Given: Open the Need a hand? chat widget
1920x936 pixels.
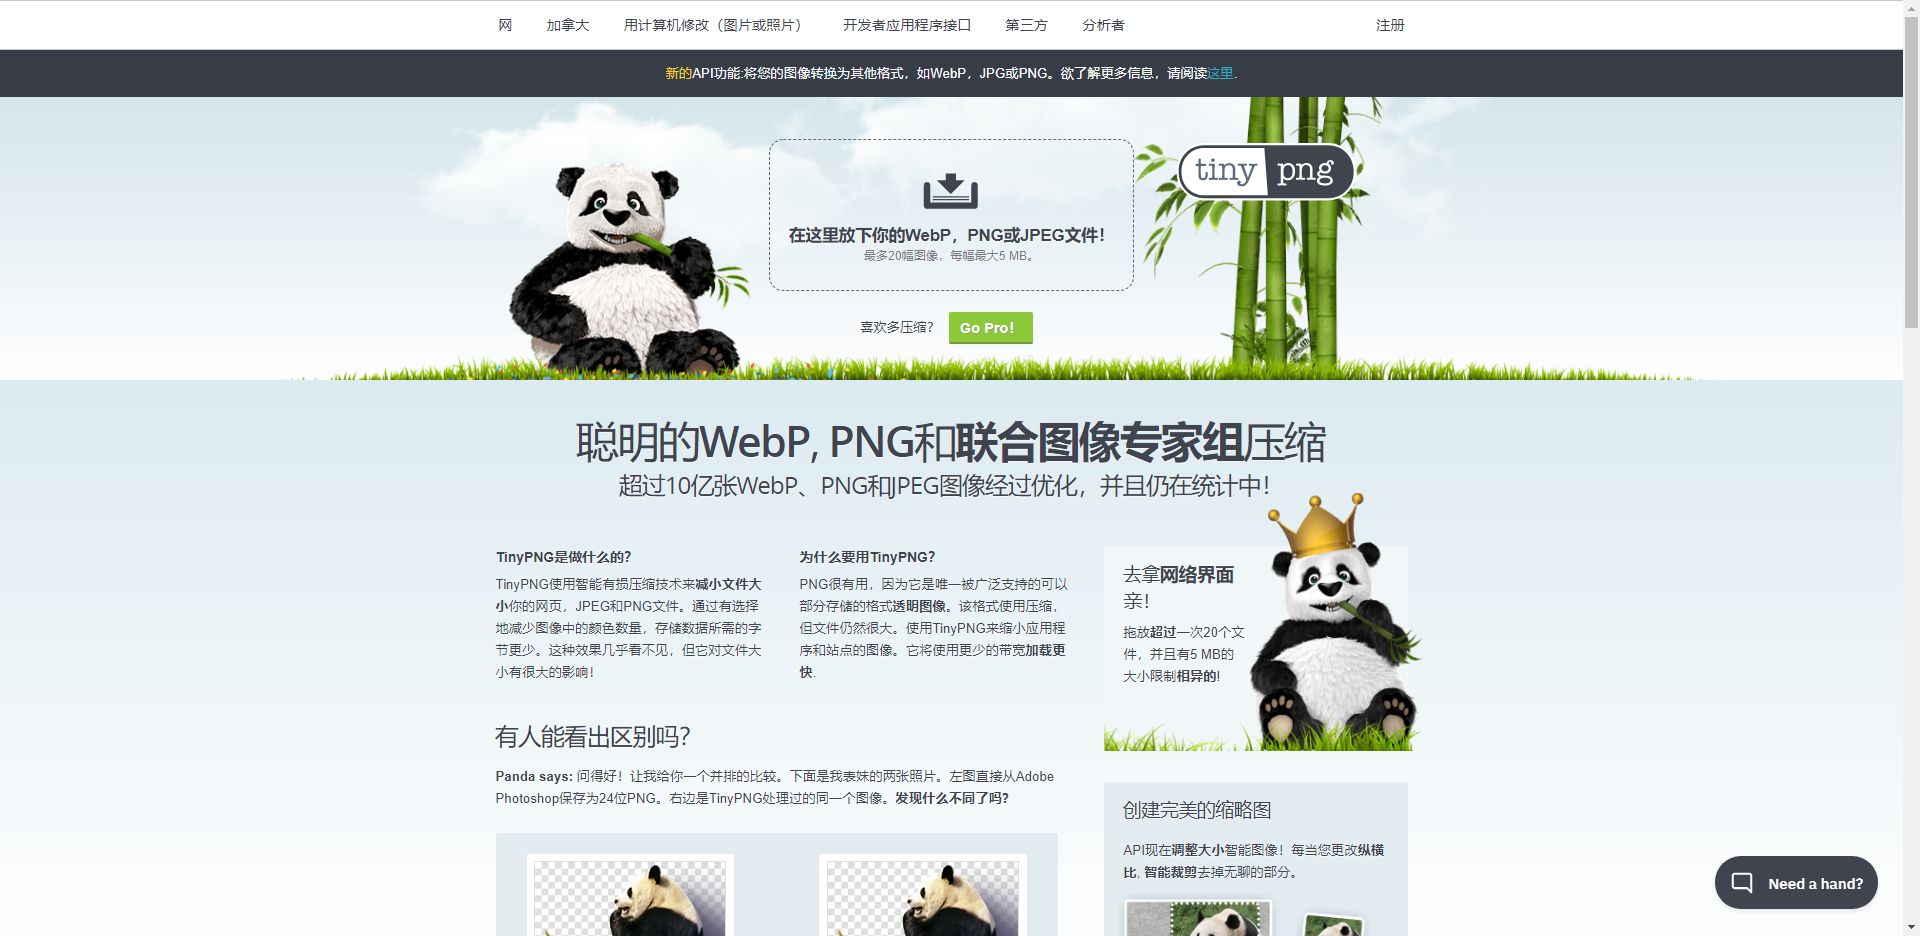Looking at the screenshot, I should 1796,883.
